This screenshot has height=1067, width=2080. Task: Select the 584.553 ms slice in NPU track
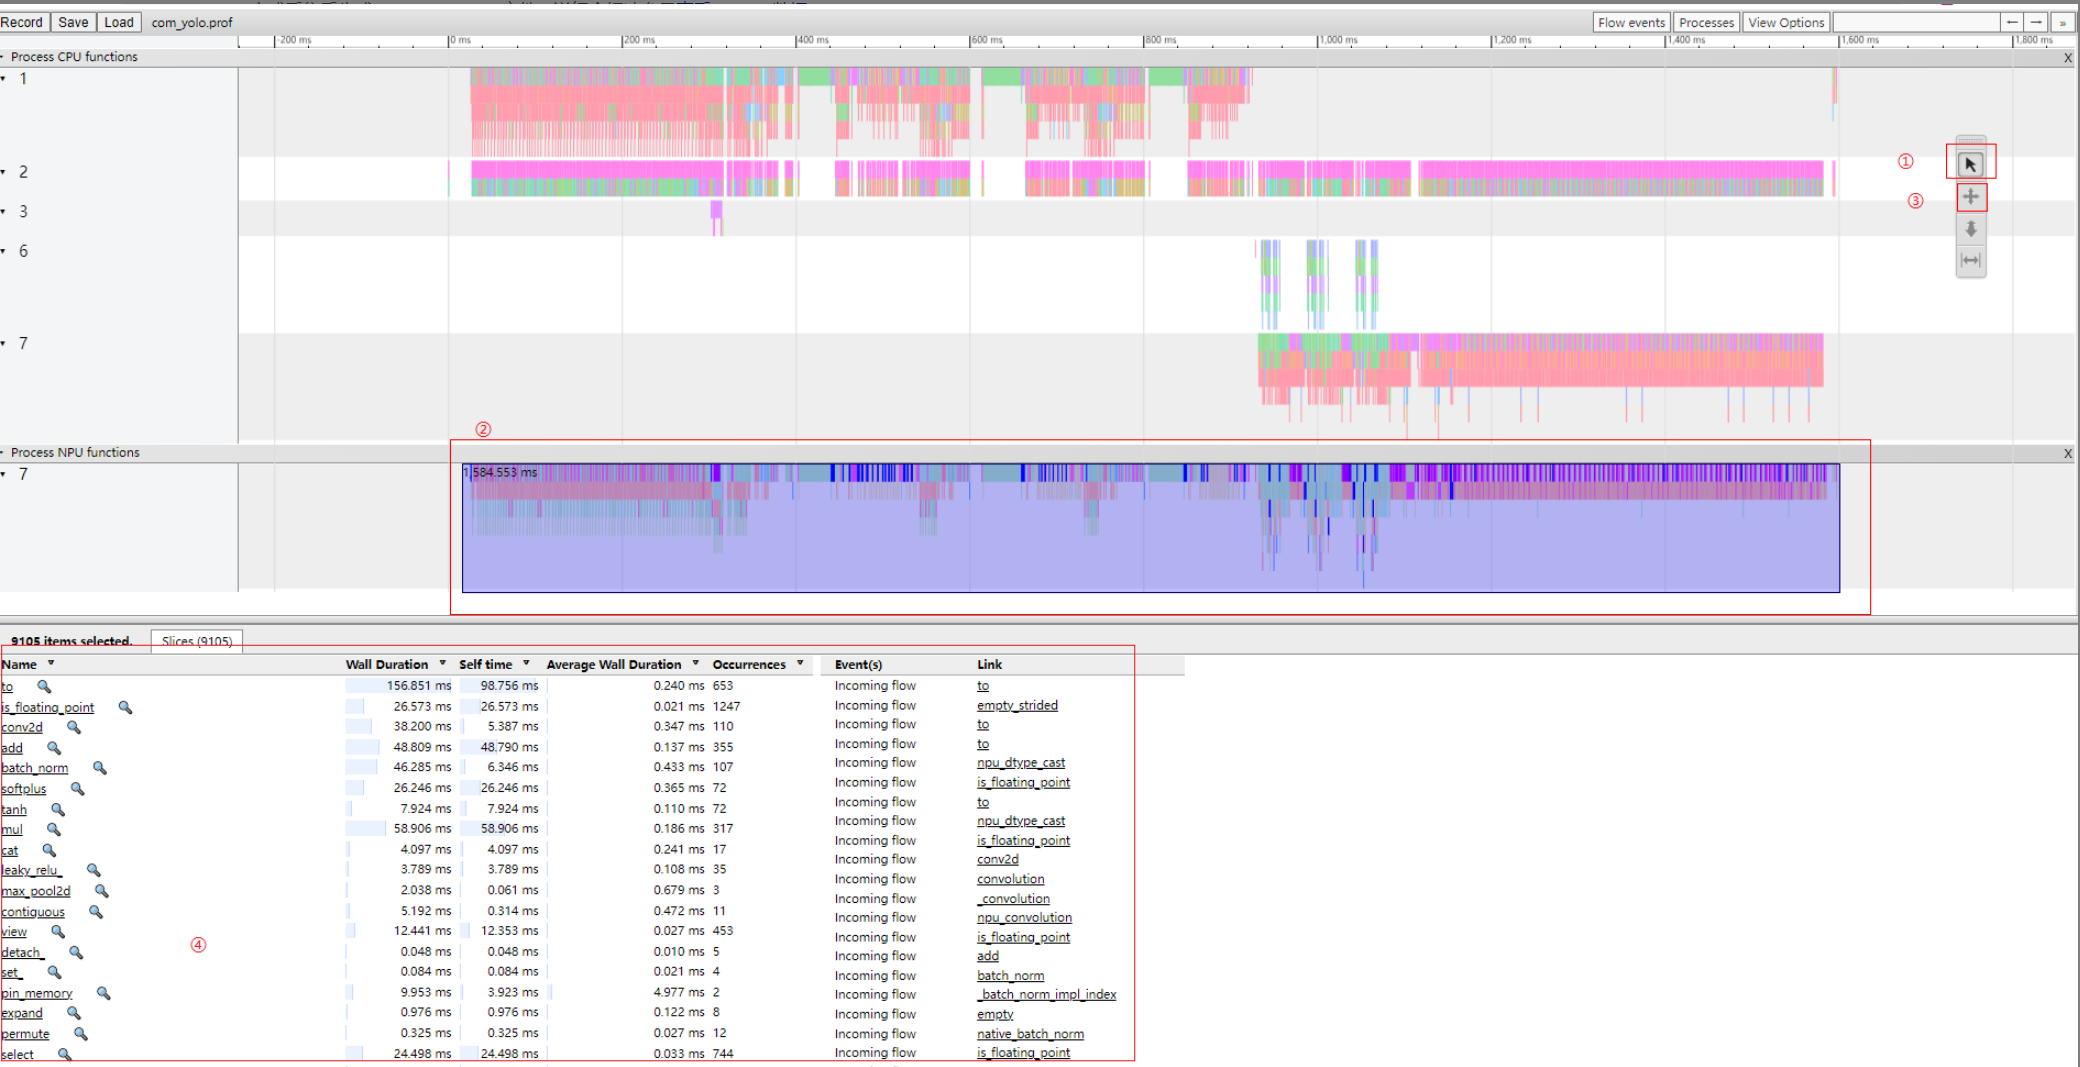pyautogui.click(x=1150, y=528)
